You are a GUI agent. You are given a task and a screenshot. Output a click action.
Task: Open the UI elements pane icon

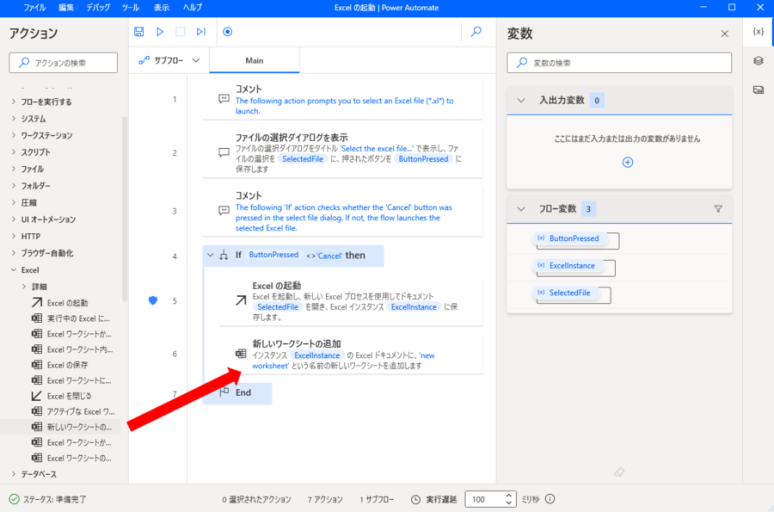coord(758,61)
